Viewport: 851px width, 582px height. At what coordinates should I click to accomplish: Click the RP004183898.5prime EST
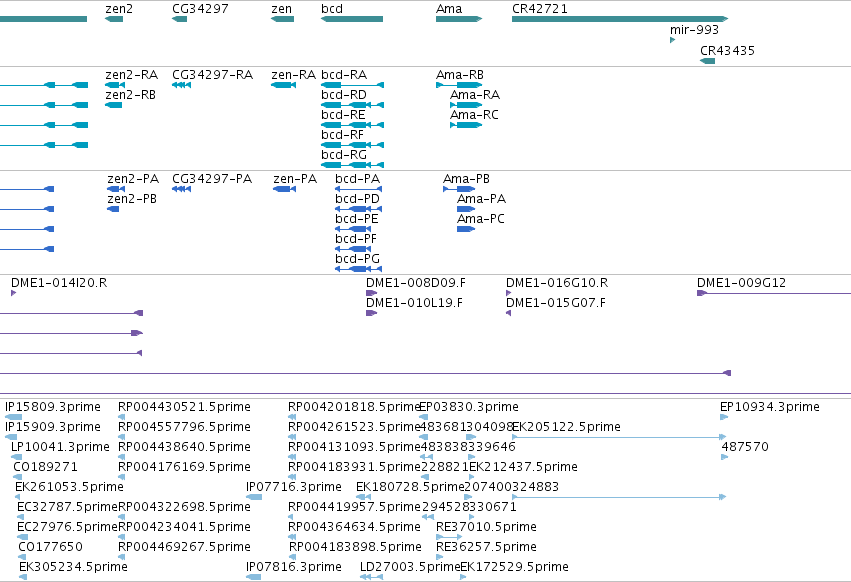click(293, 557)
